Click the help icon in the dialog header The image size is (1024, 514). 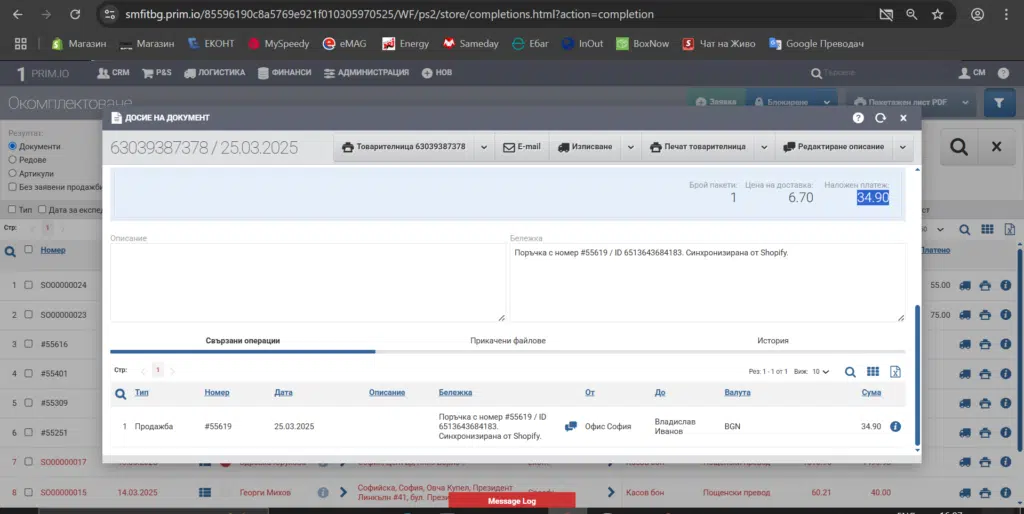coord(858,118)
